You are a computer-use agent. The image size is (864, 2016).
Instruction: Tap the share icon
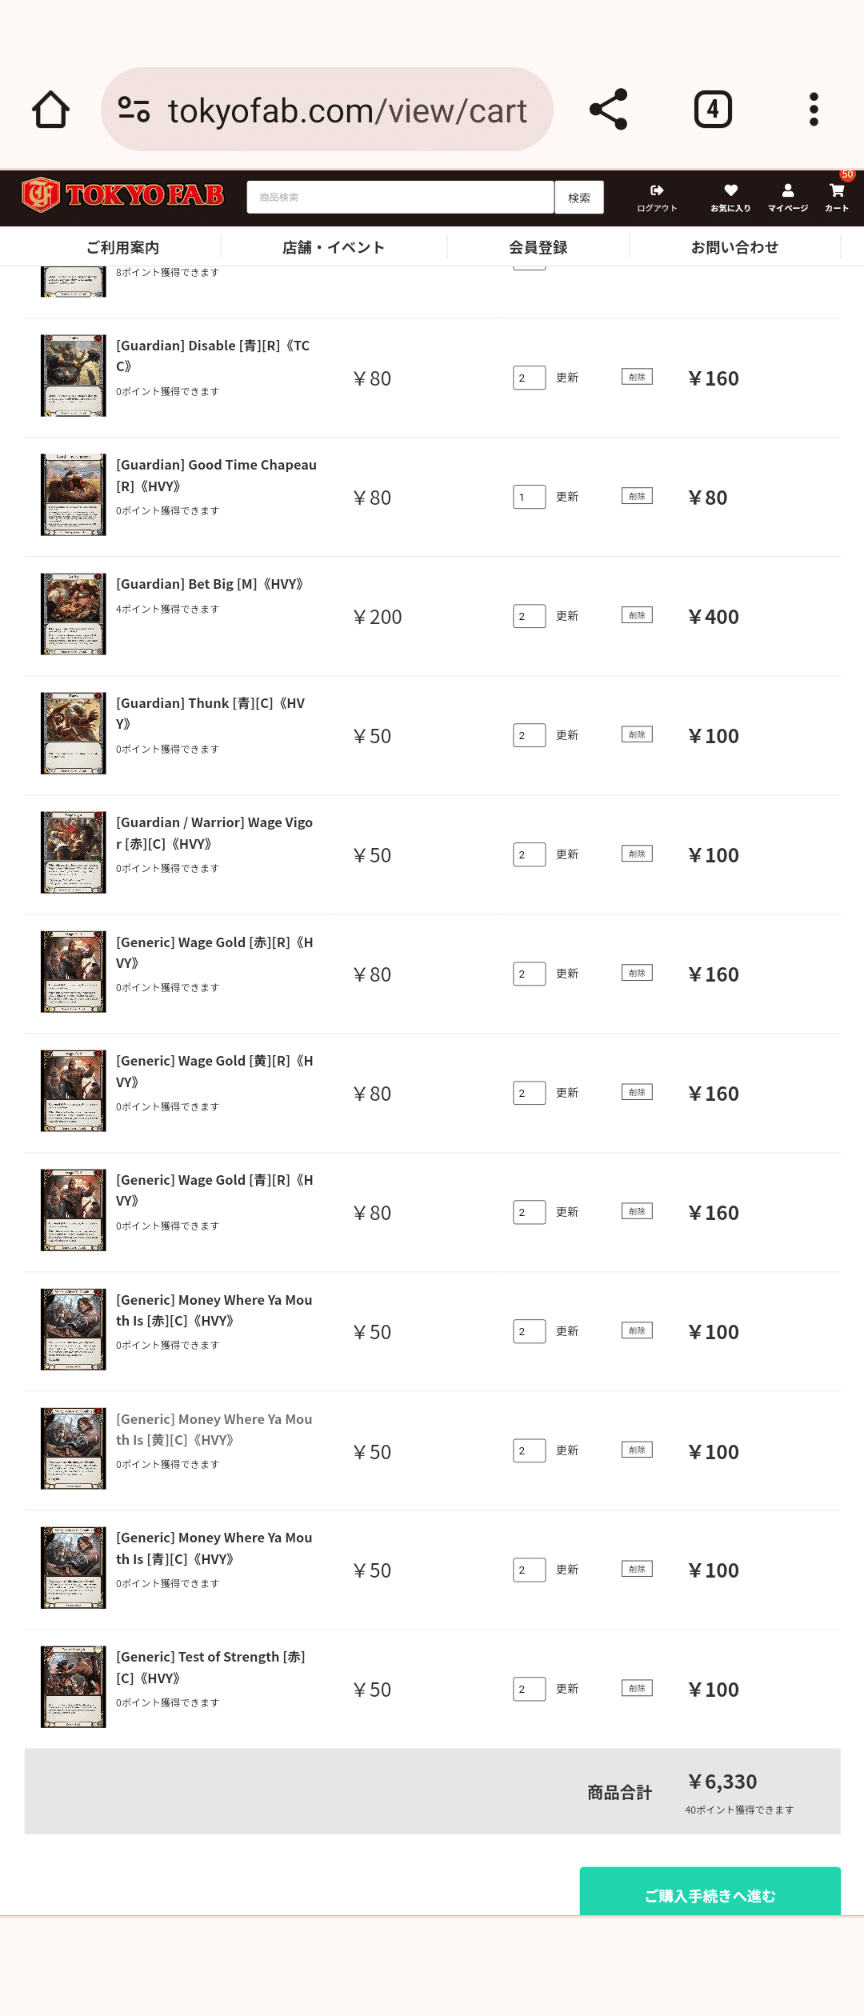[x=608, y=110]
